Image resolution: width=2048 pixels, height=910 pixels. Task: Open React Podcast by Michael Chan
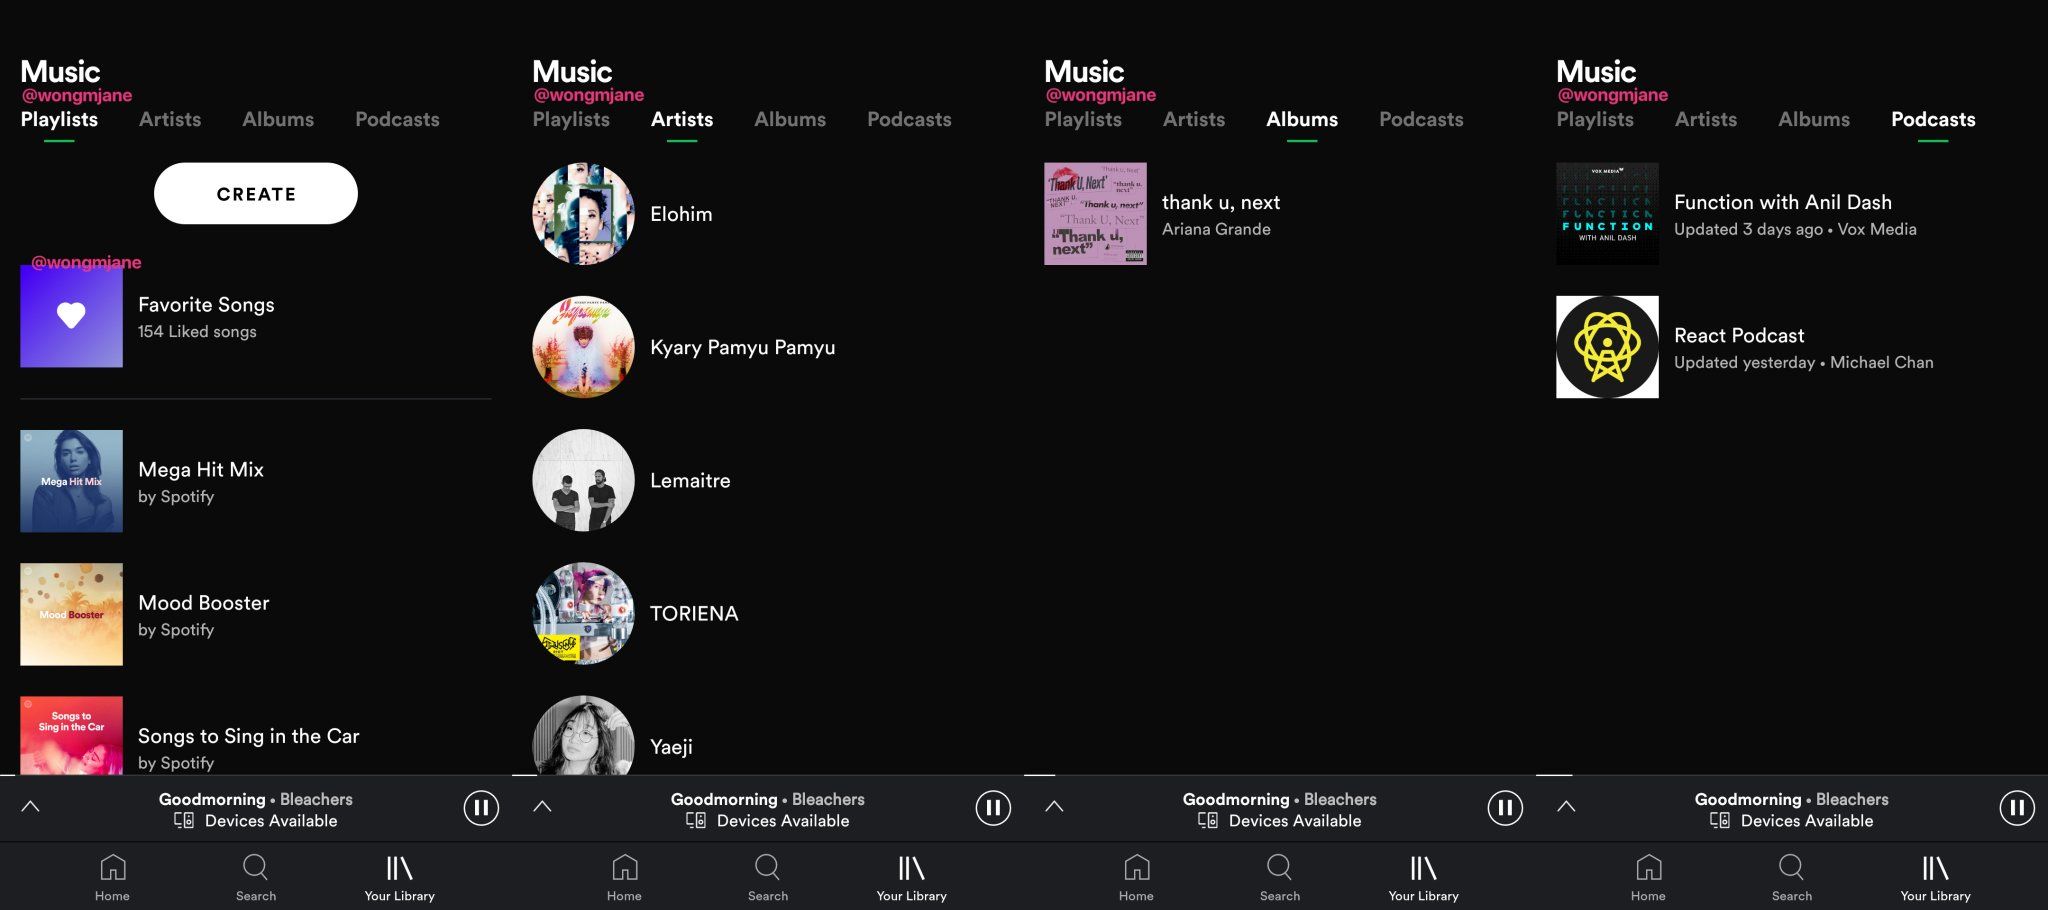[1606, 346]
